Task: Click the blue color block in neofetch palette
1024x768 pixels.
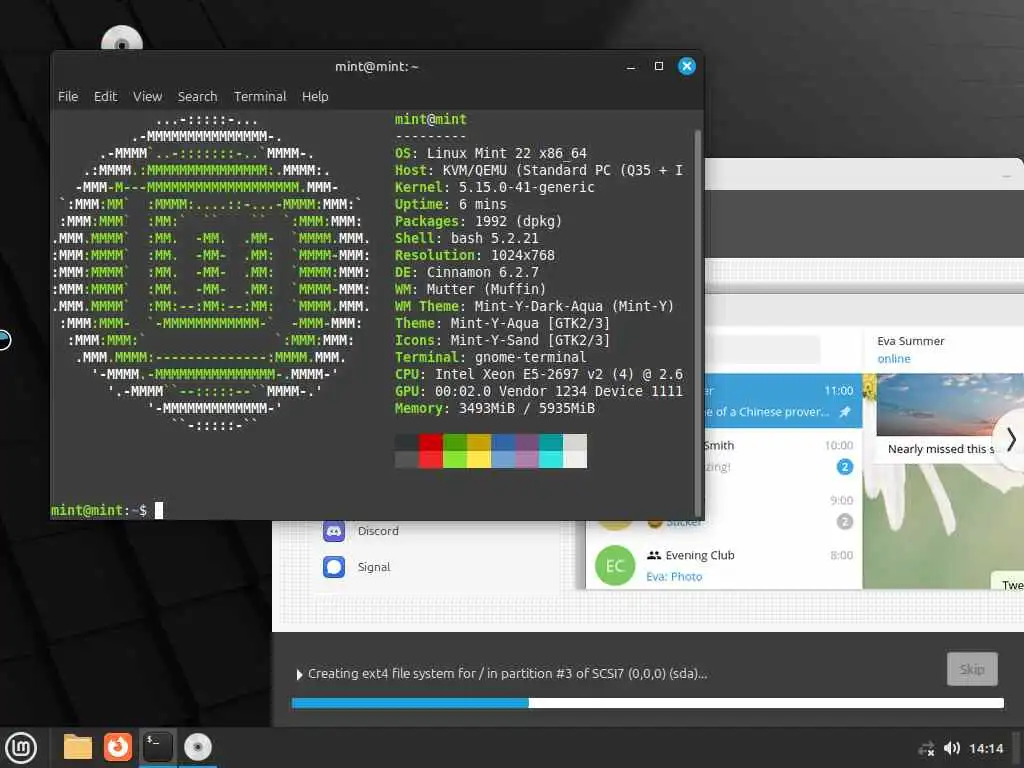Action: (503, 451)
